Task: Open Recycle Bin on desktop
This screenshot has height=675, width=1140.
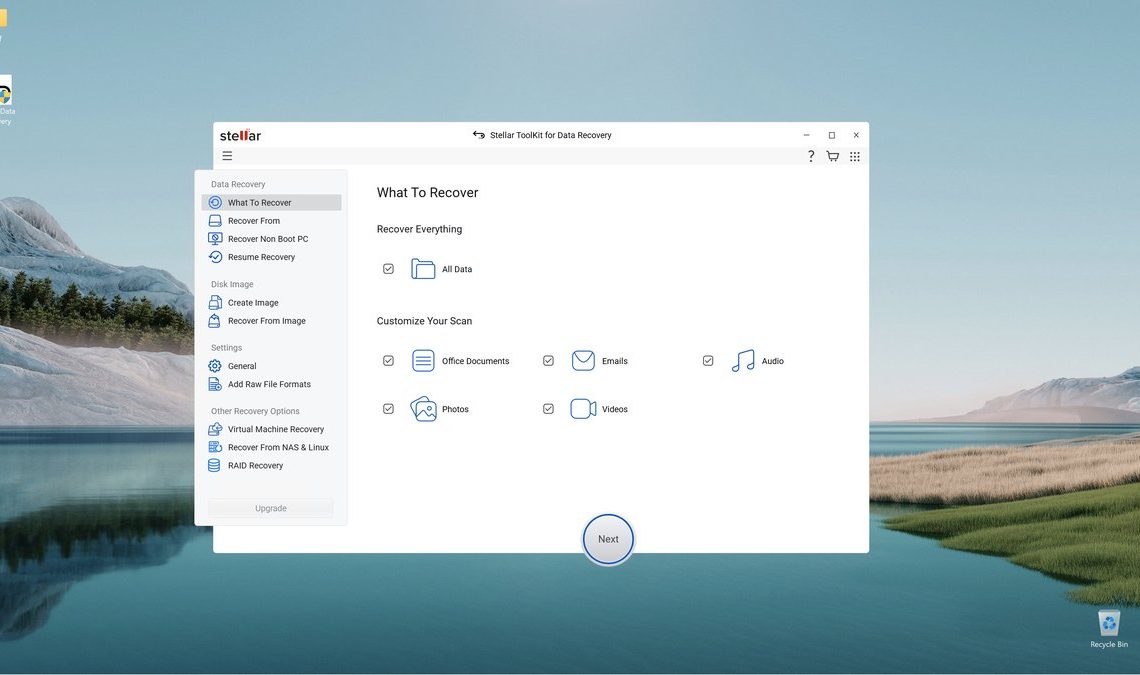Action: tap(1108, 627)
